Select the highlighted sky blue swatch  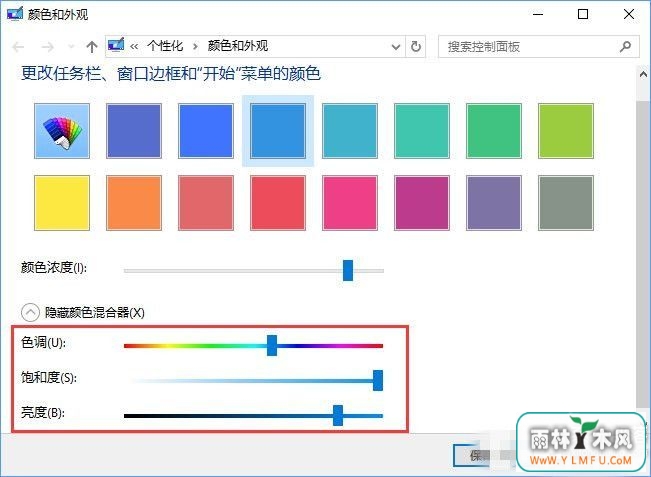(x=278, y=131)
